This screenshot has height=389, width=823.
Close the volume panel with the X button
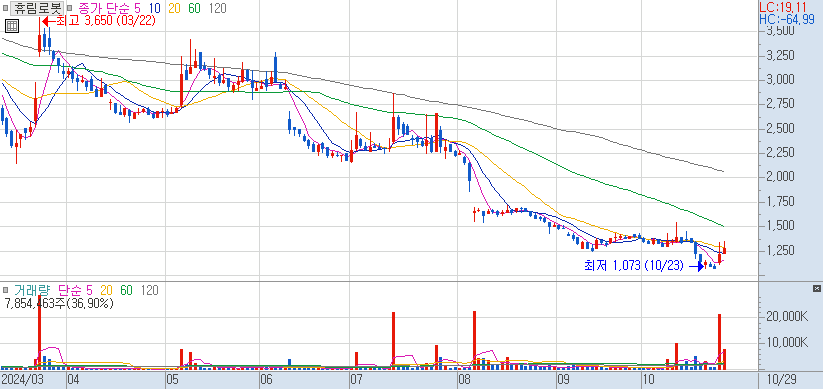(x=816, y=289)
